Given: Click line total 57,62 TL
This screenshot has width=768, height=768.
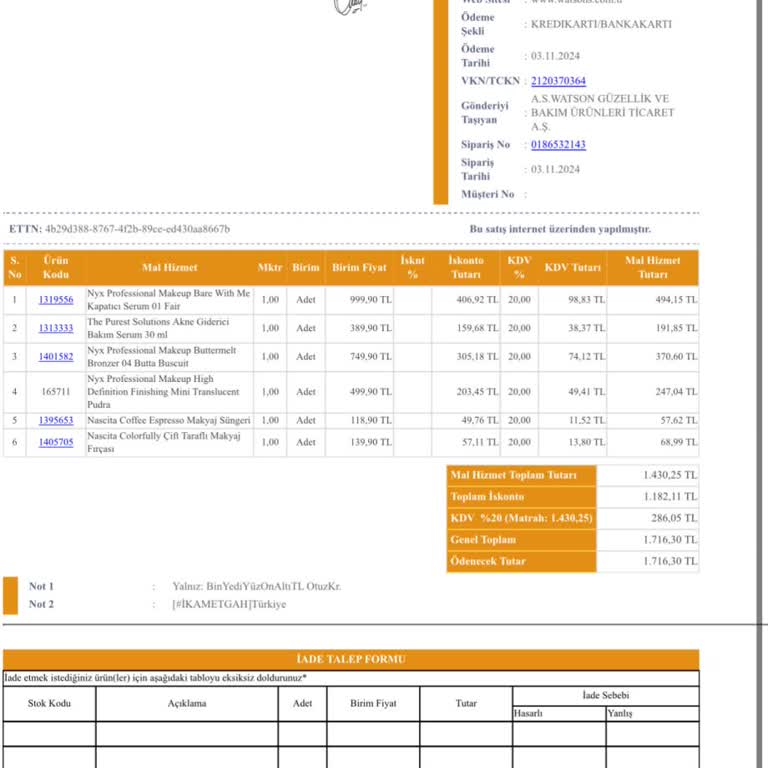Looking at the screenshot, I should (x=679, y=420).
